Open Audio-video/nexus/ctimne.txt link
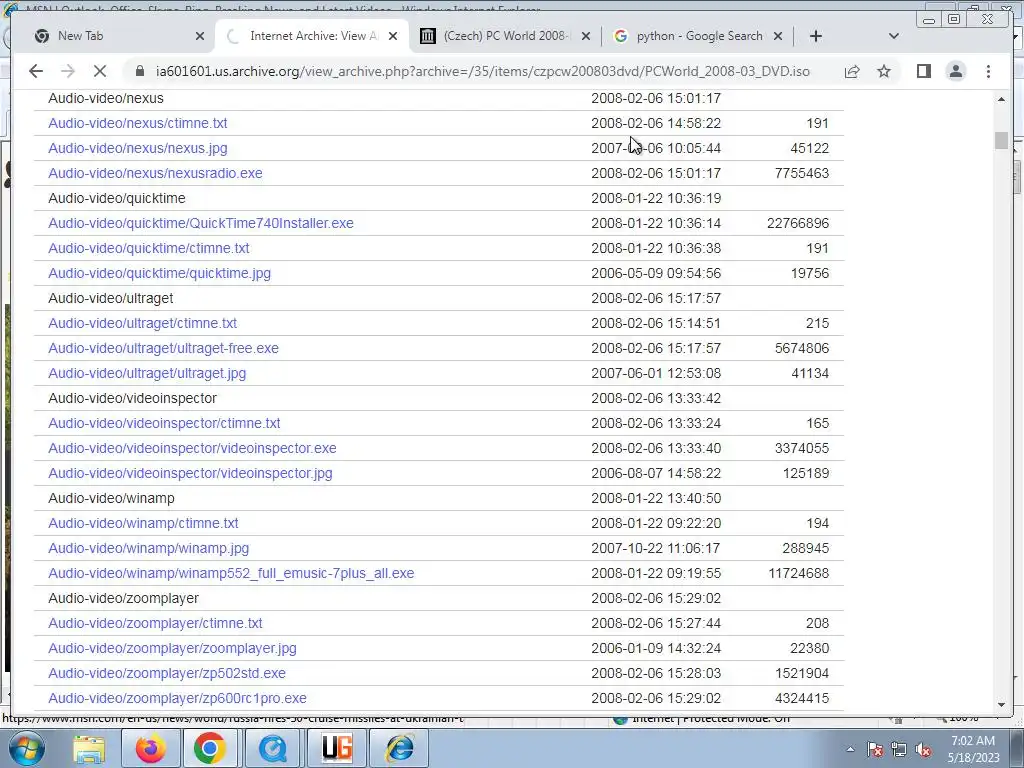 (138, 123)
